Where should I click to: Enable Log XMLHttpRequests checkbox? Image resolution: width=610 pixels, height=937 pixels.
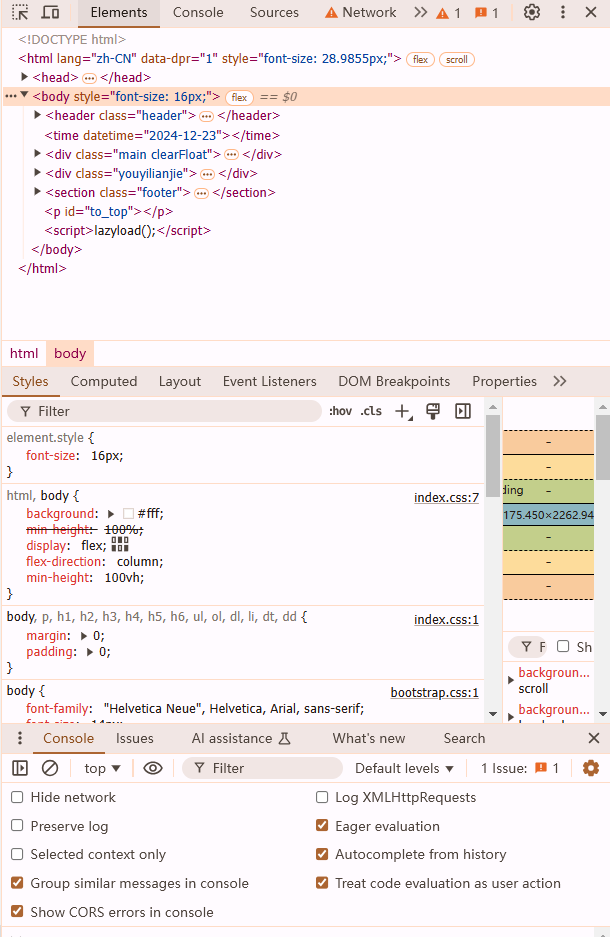click(x=322, y=797)
